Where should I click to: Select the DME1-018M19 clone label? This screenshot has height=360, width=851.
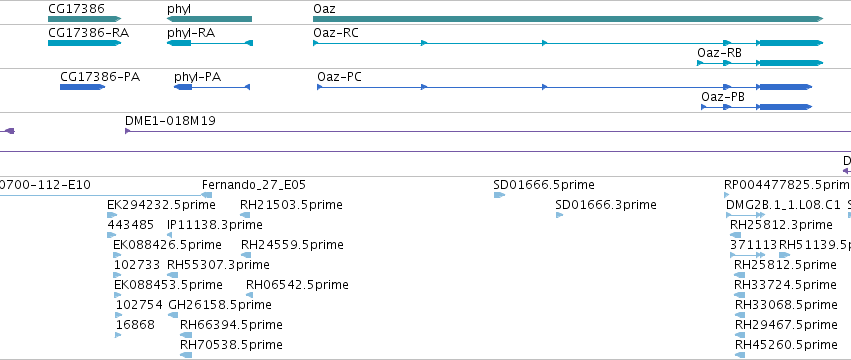coord(170,121)
